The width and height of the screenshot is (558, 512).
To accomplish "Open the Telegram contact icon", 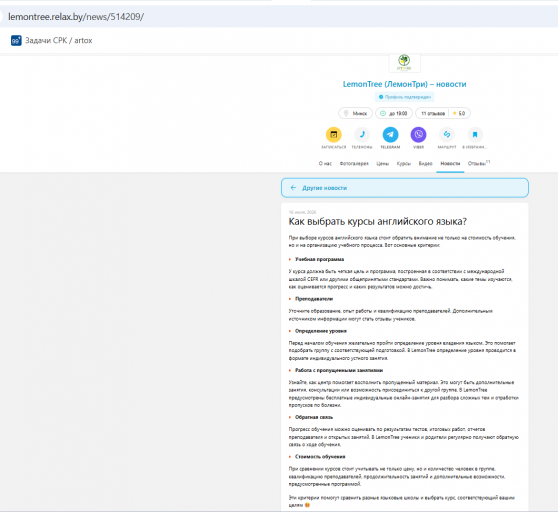I will 390,134.
